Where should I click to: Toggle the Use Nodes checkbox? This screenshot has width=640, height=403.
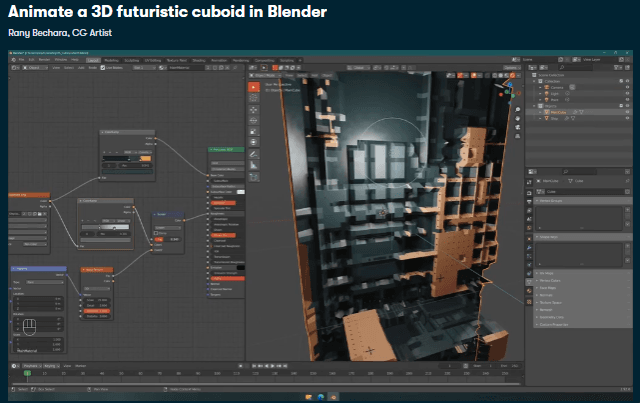(103, 68)
